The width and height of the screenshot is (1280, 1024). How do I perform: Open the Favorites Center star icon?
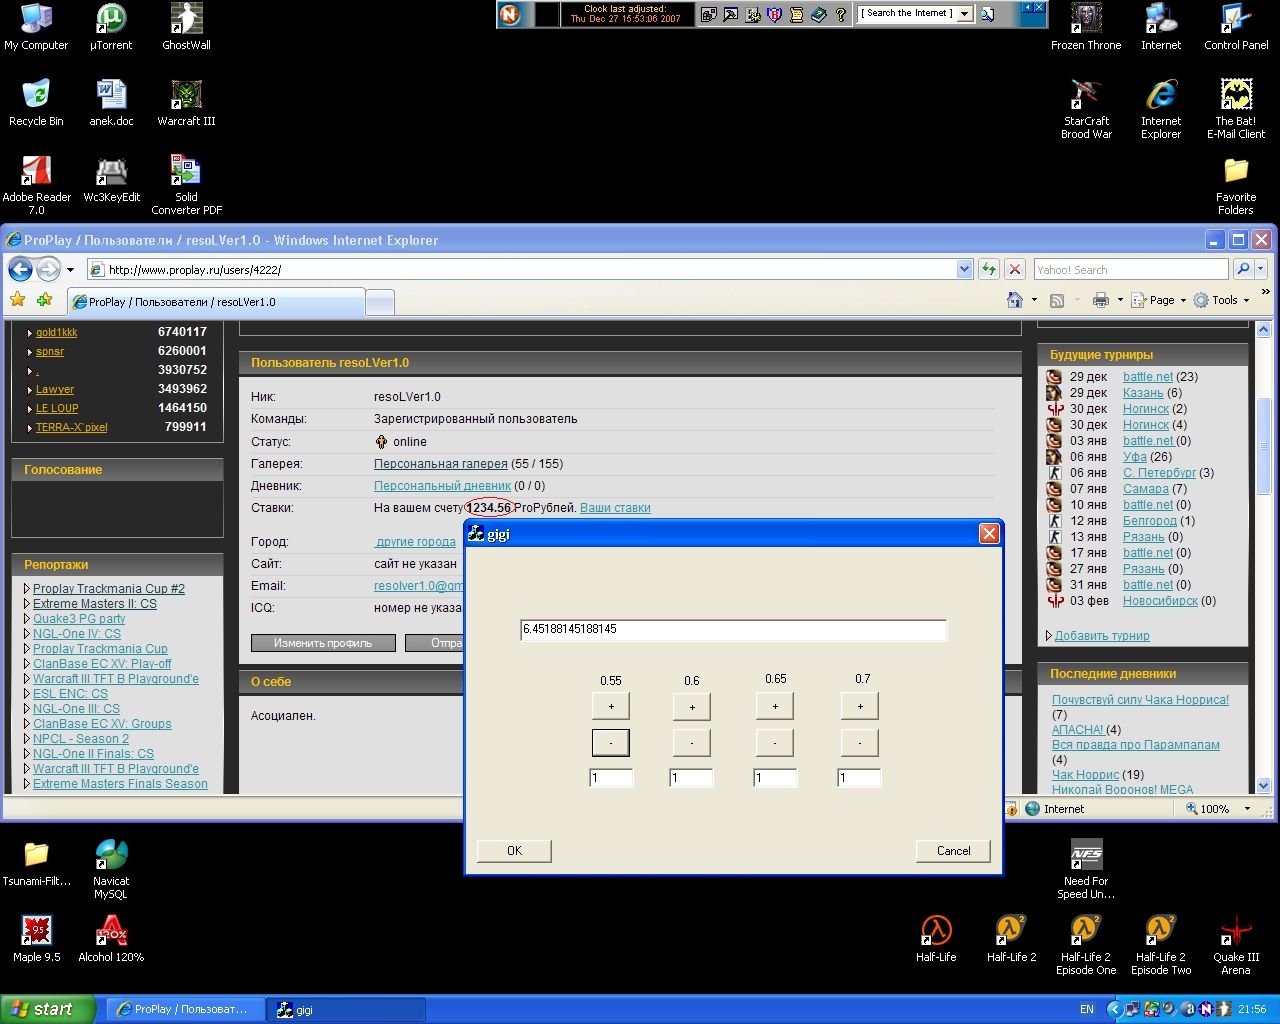17,300
